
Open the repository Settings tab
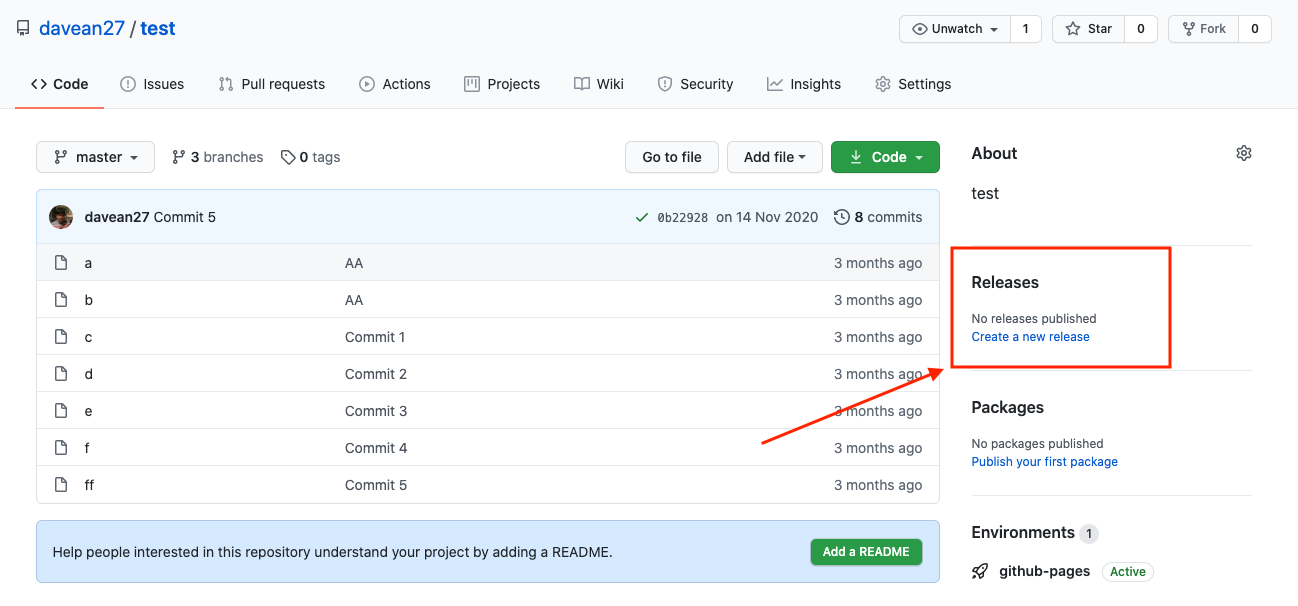click(x=913, y=84)
